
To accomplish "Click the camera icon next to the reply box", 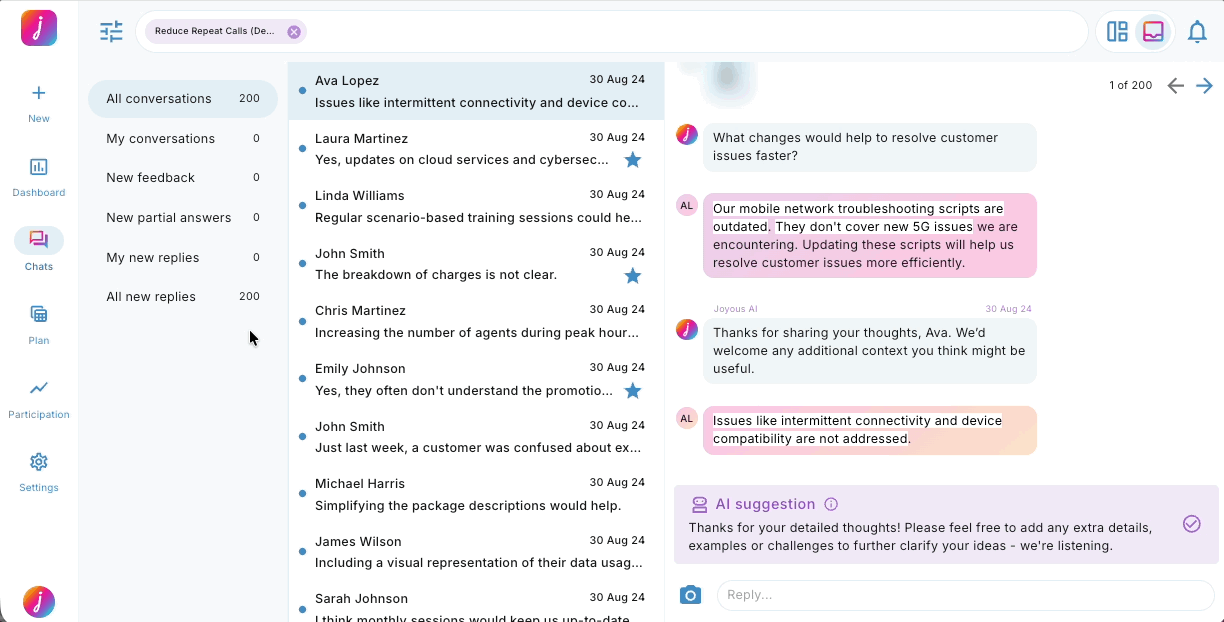I will (690, 595).
